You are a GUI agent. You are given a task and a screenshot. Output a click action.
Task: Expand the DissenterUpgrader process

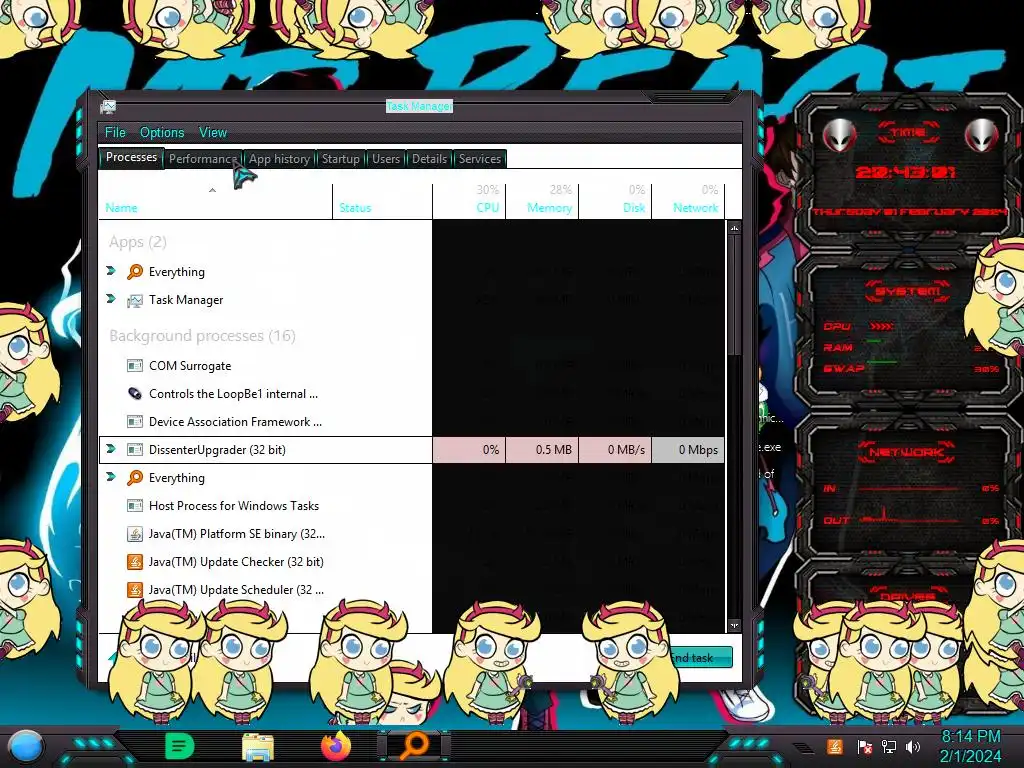pyautogui.click(x=111, y=449)
